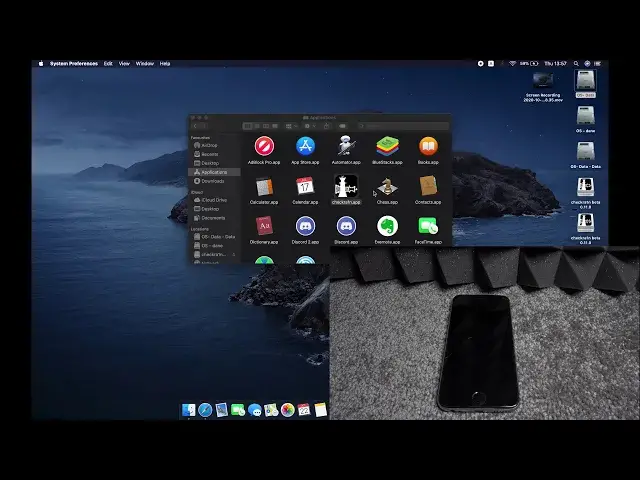Select iCloud Drive in sidebar

(x=214, y=200)
